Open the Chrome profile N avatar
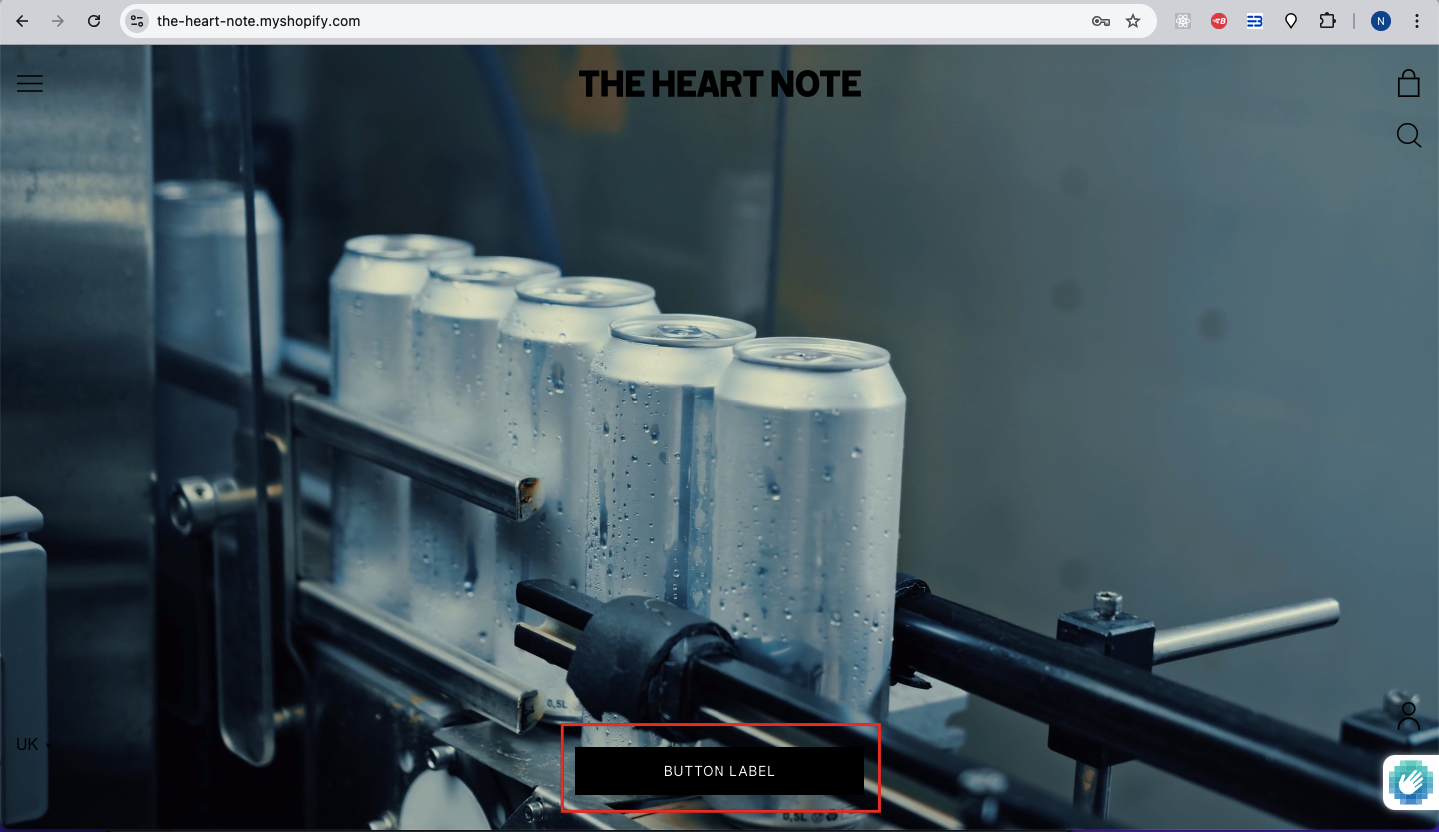This screenshot has width=1439, height=832. 1381,21
